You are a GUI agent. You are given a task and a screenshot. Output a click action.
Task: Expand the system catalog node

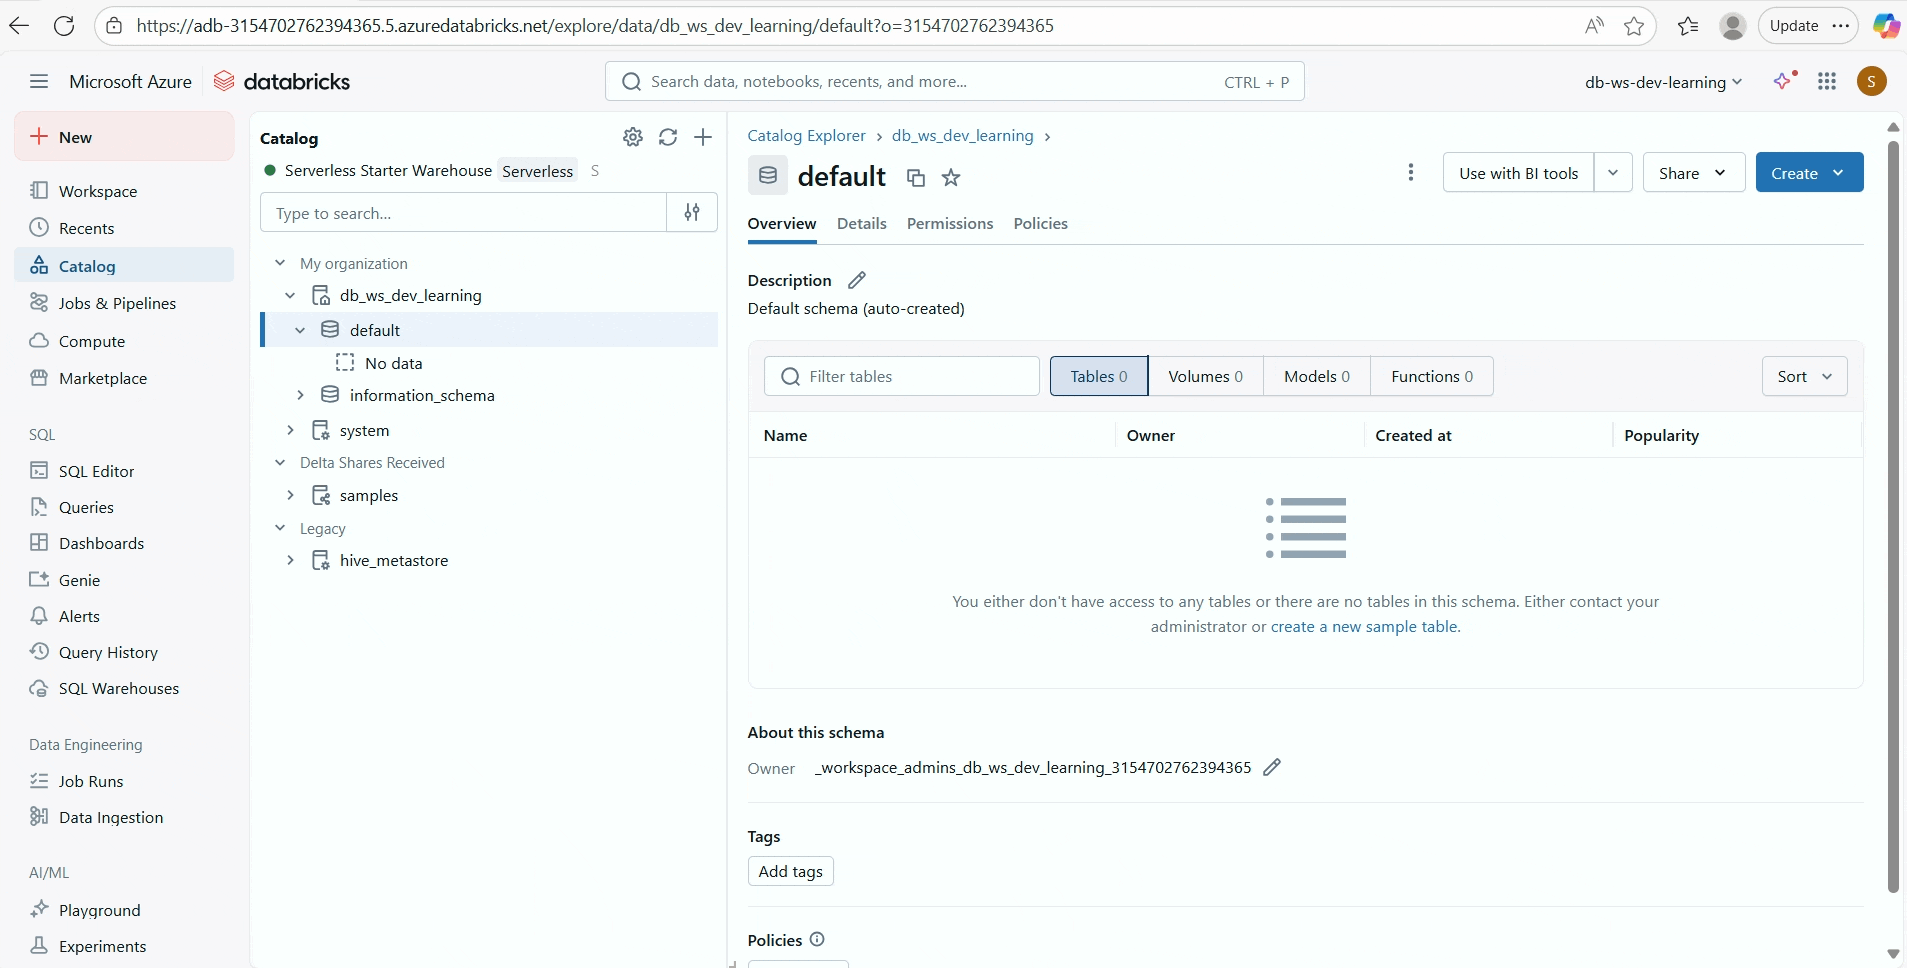(290, 430)
